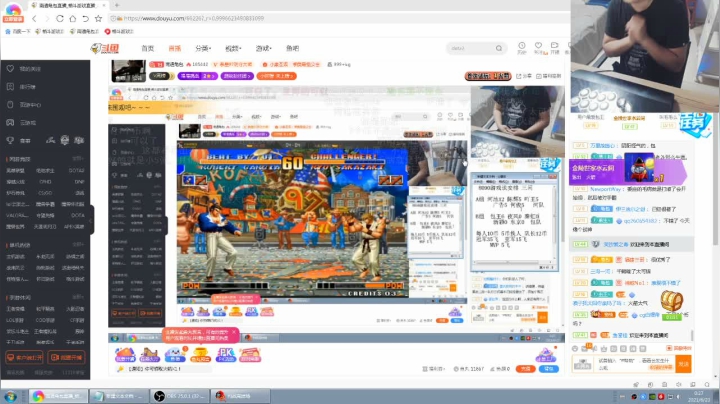Image resolution: width=720 pixels, height=404 pixels.
Task: Click the purple gift banner in chat
Action: 627,171
